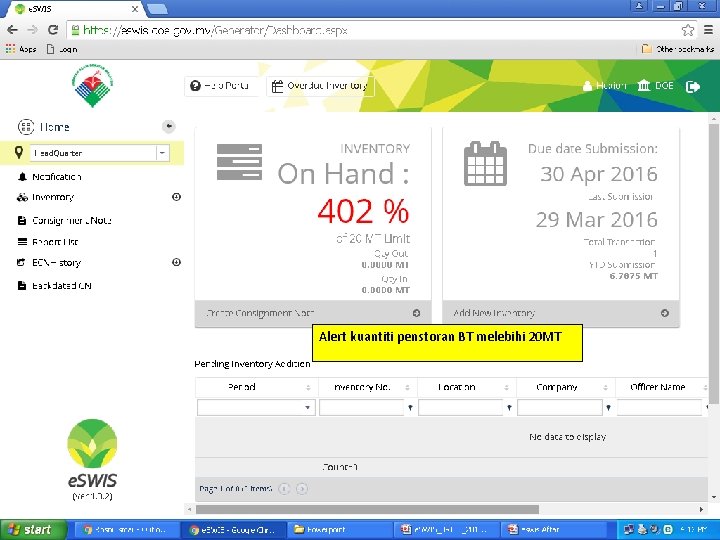
Task: Bookmark this page with the star icon
Action: pyautogui.click(x=687, y=30)
